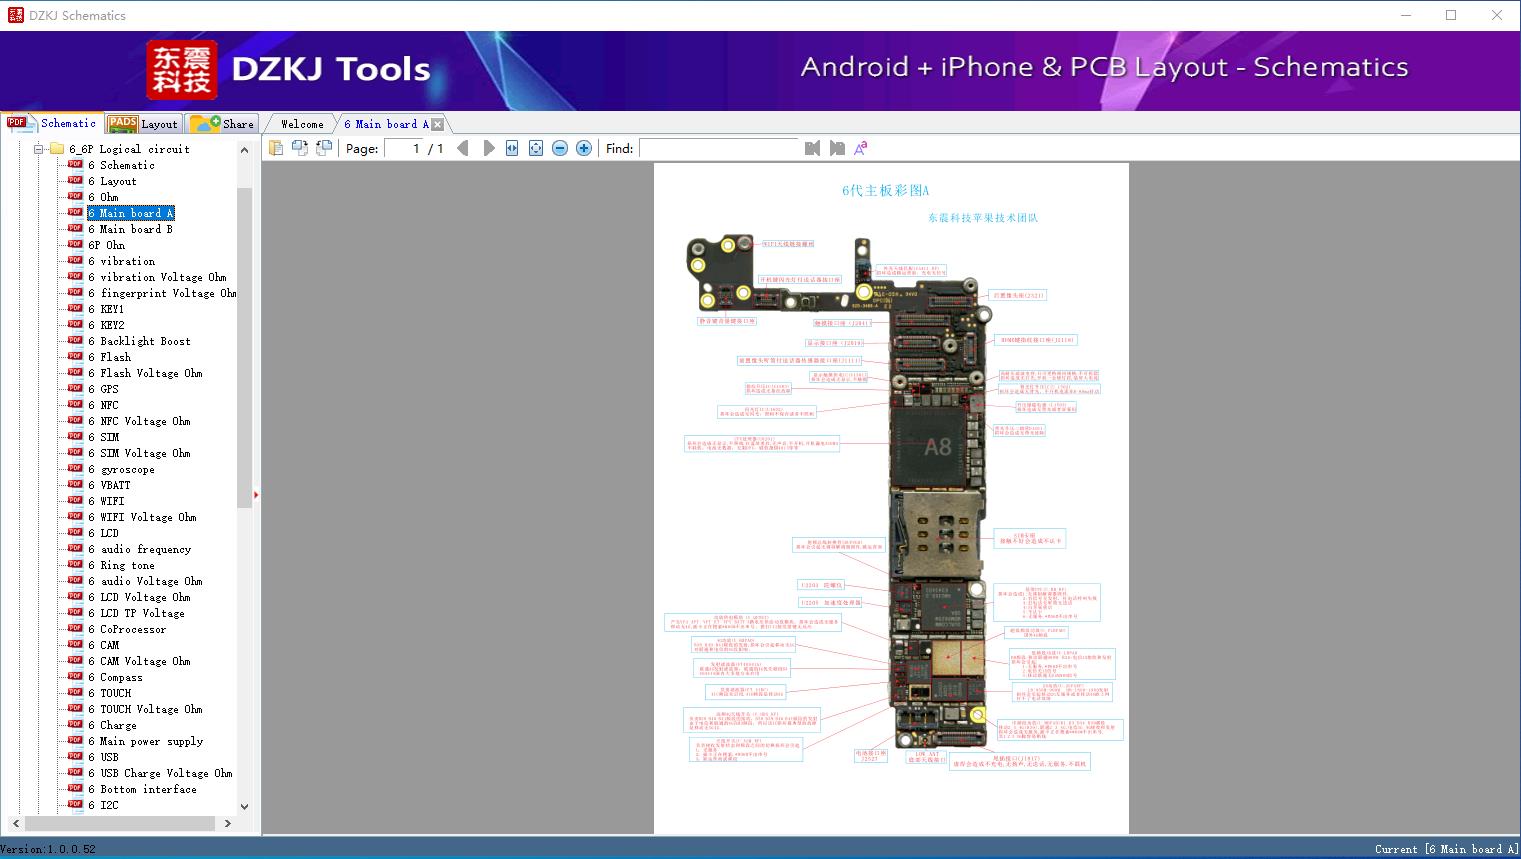The height and width of the screenshot is (859, 1521).
Task: Open the 6 Backlight Boost document
Action: pos(139,341)
